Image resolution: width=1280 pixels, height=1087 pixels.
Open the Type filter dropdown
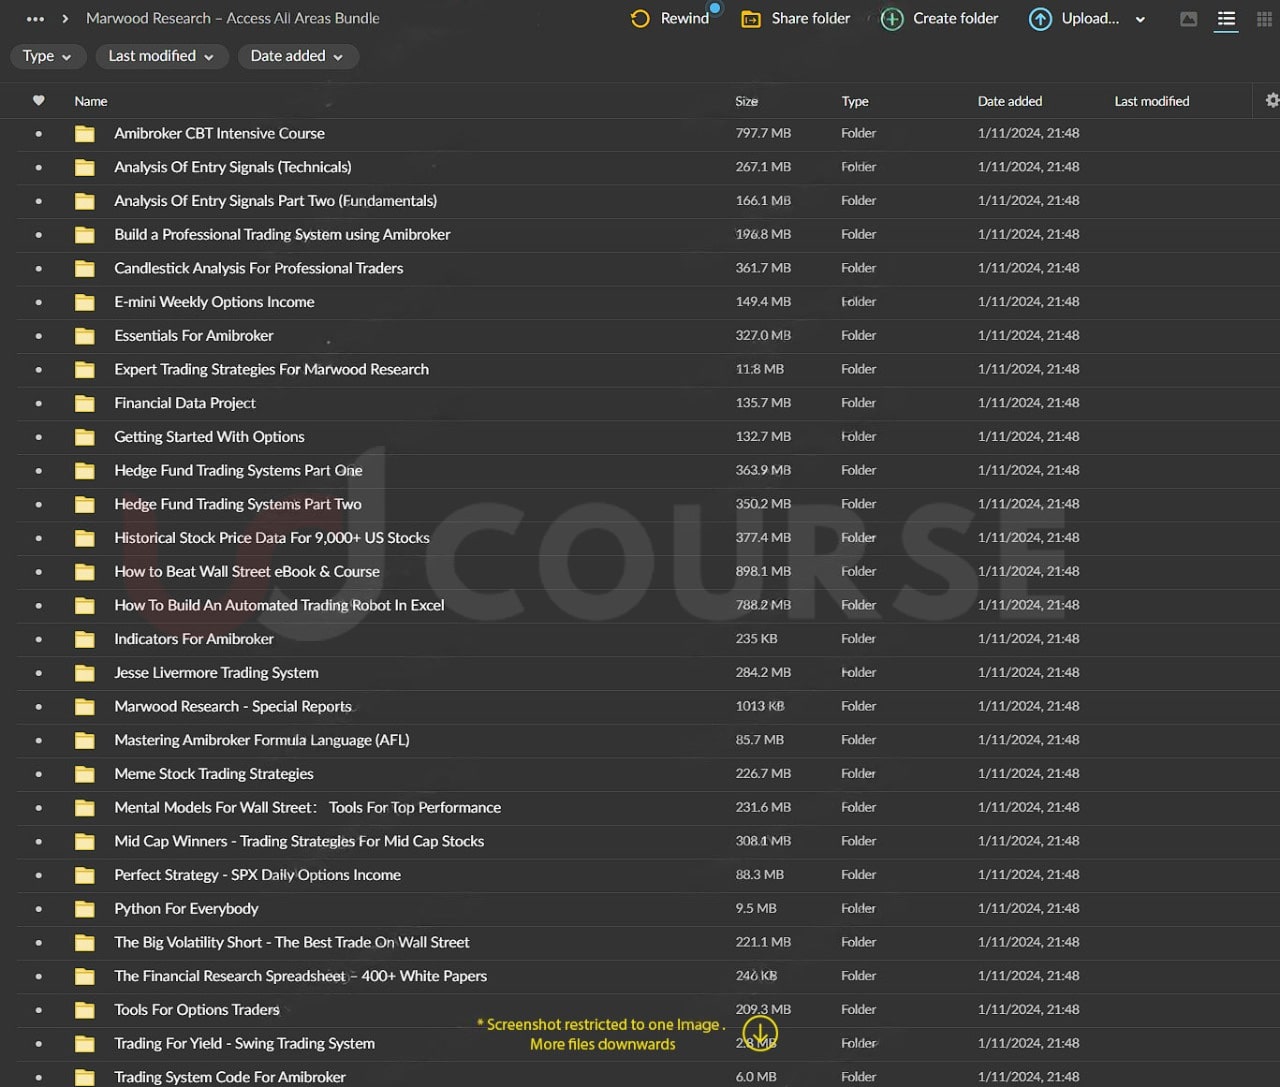tap(47, 56)
